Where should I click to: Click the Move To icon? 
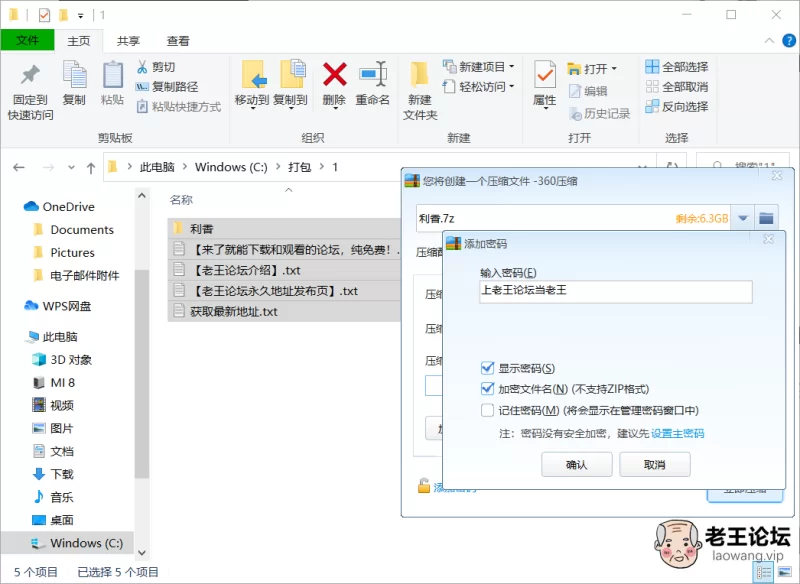pyautogui.click(x=252, y=76)
